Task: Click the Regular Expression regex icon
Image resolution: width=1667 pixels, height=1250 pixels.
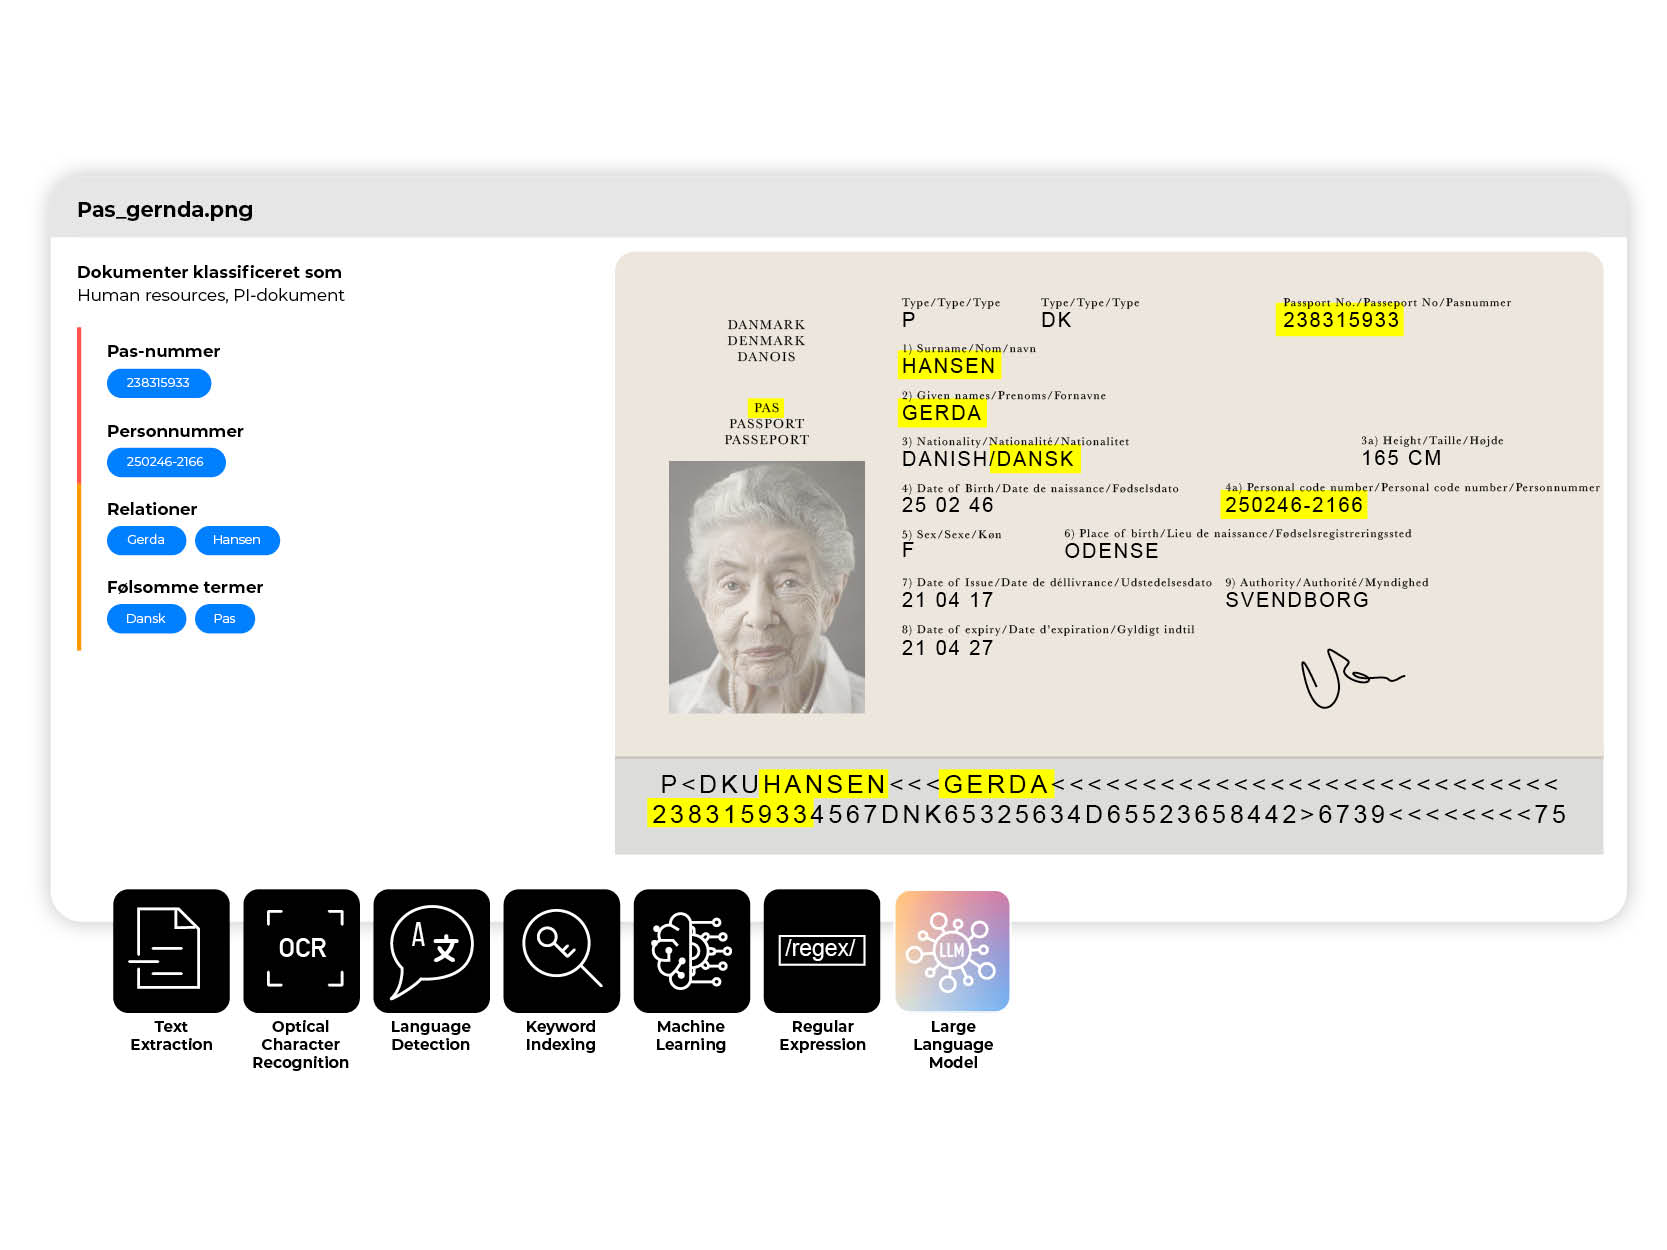Action: click(x=821, y=950)
